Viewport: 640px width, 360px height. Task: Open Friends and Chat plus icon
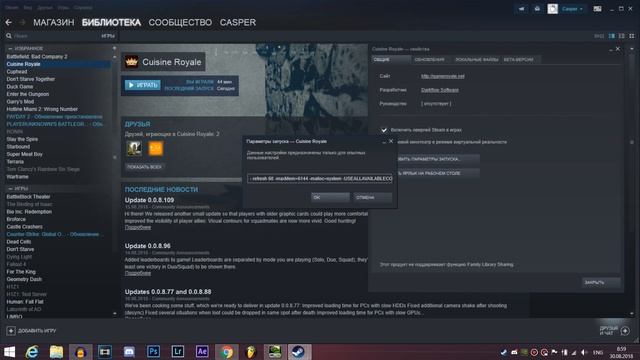625,331
